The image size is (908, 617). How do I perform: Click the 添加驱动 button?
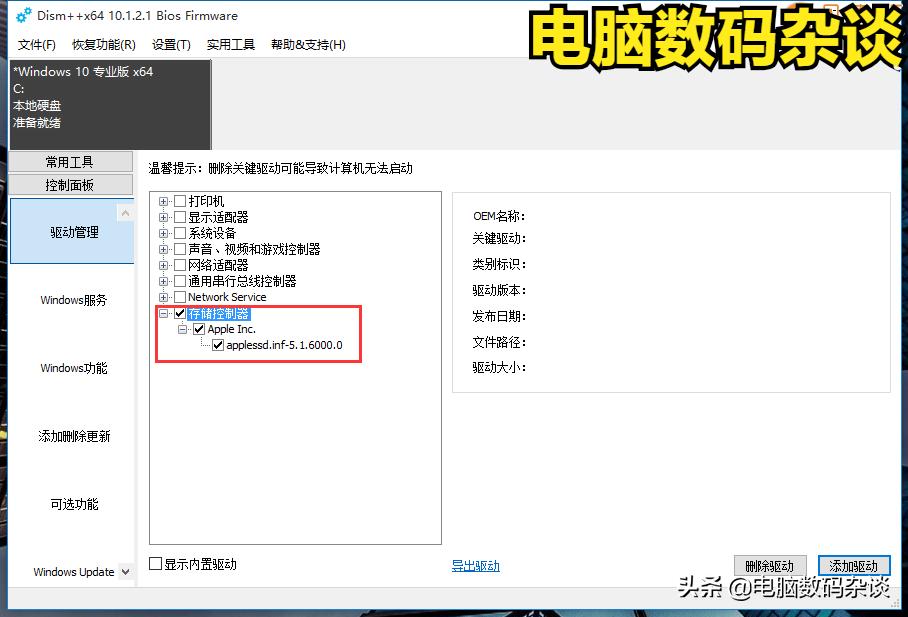pyautogui.click(x=853, y=564)
